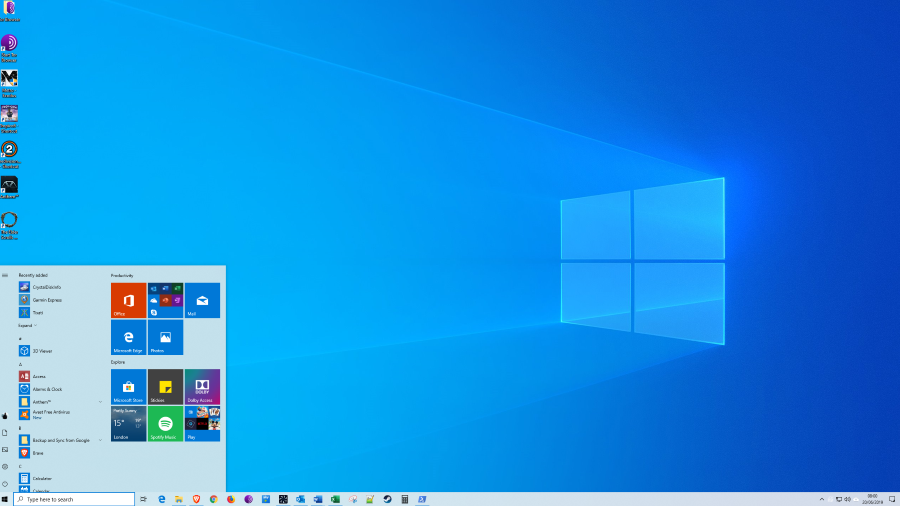Open the taskbar clock and date

872,499
